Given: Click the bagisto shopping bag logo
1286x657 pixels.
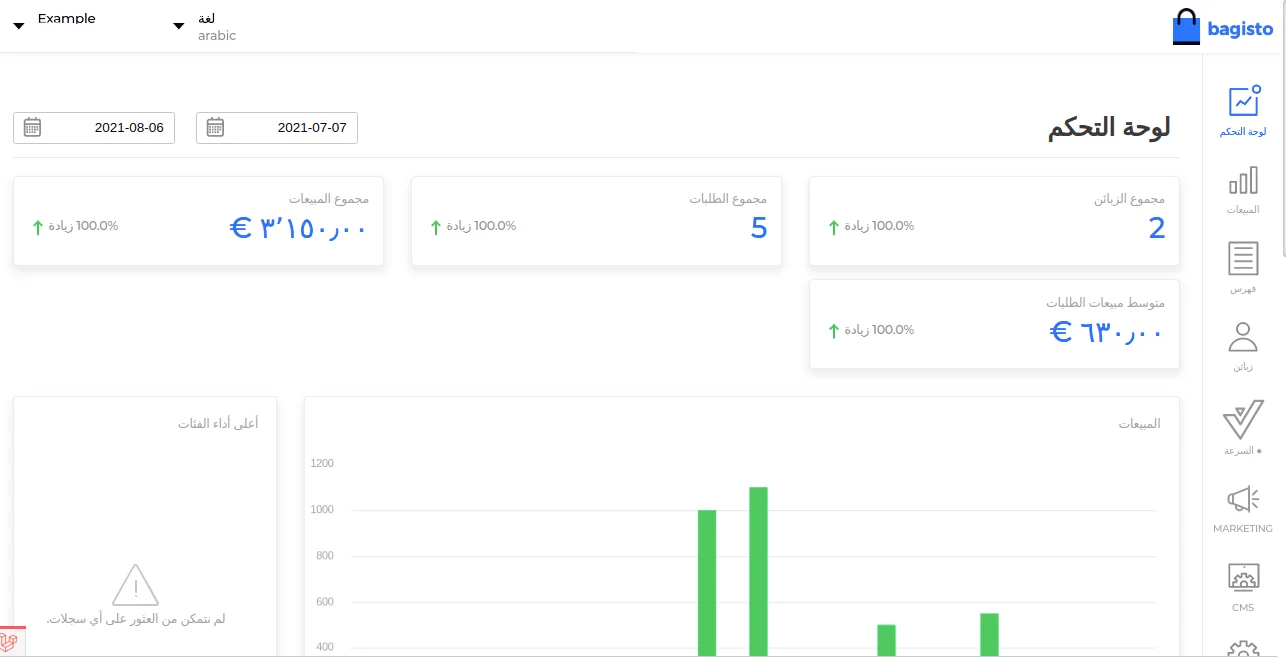Looking at the screenshot, I should [1186, 28].
